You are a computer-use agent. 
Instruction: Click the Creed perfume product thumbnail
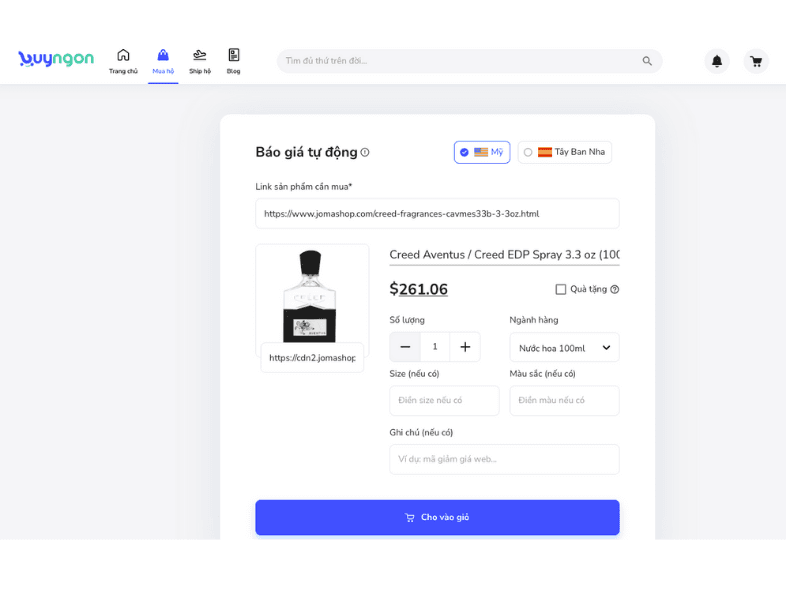coord(312,296)
